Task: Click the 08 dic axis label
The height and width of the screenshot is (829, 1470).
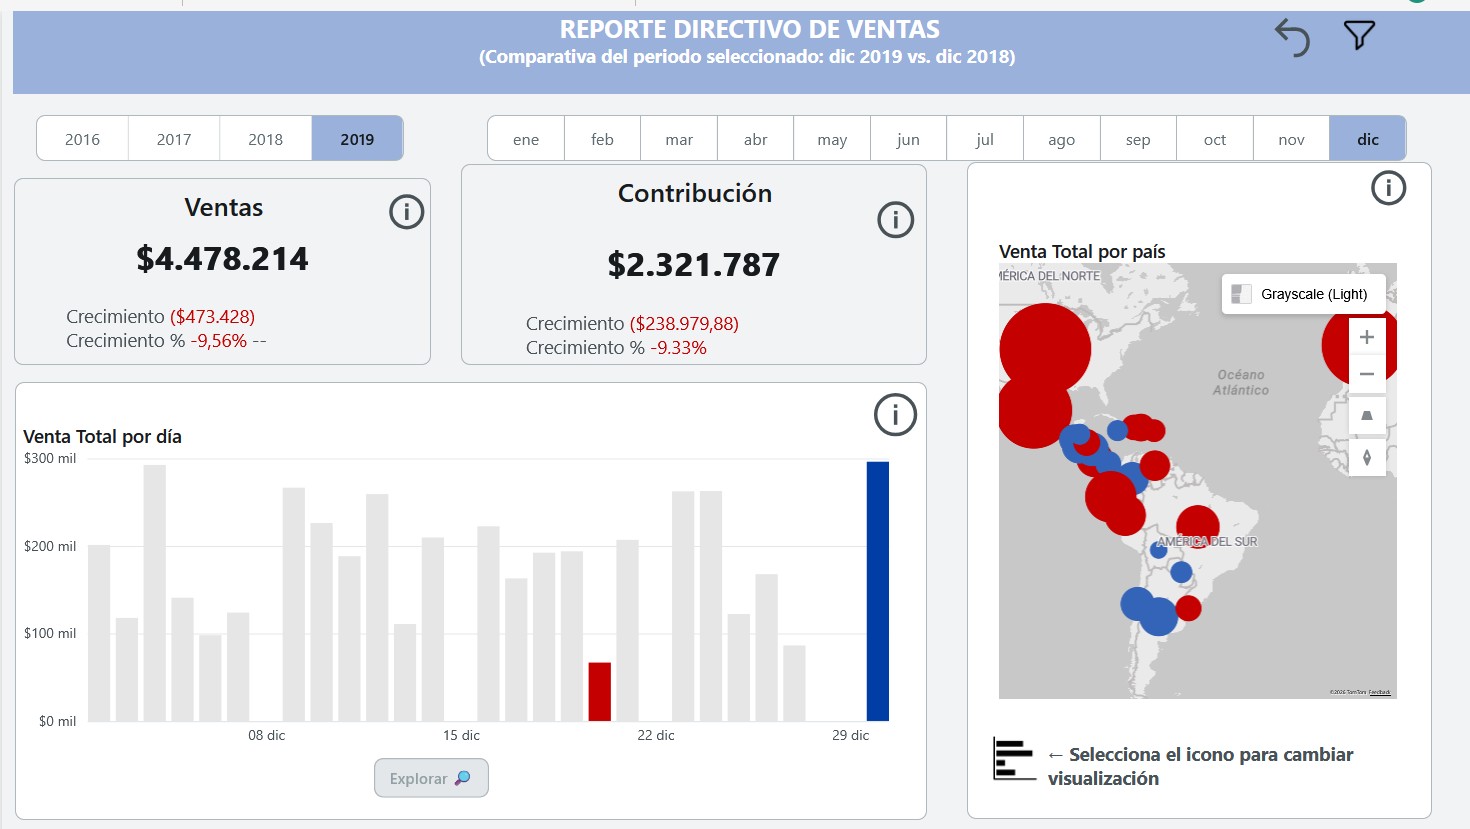Action: pos(267,735)
